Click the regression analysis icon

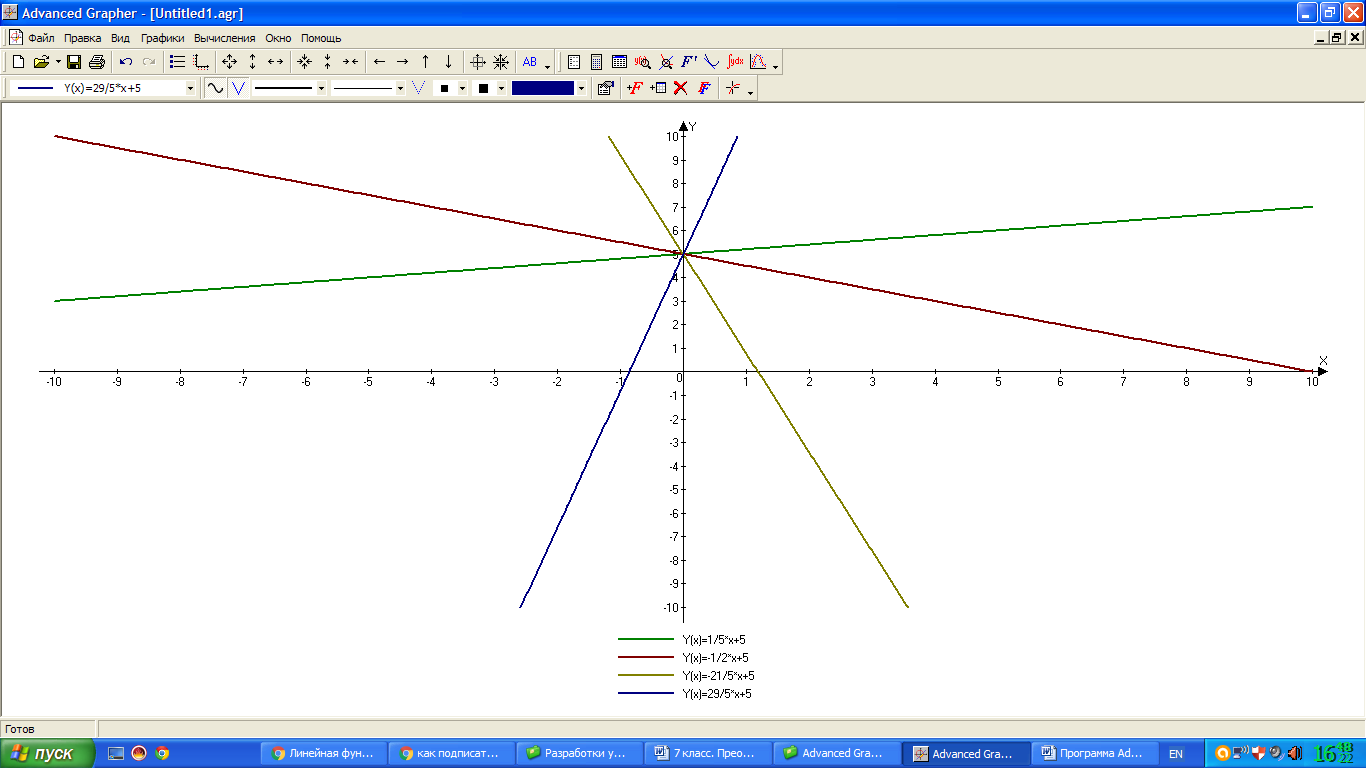[x=758, y=62]
